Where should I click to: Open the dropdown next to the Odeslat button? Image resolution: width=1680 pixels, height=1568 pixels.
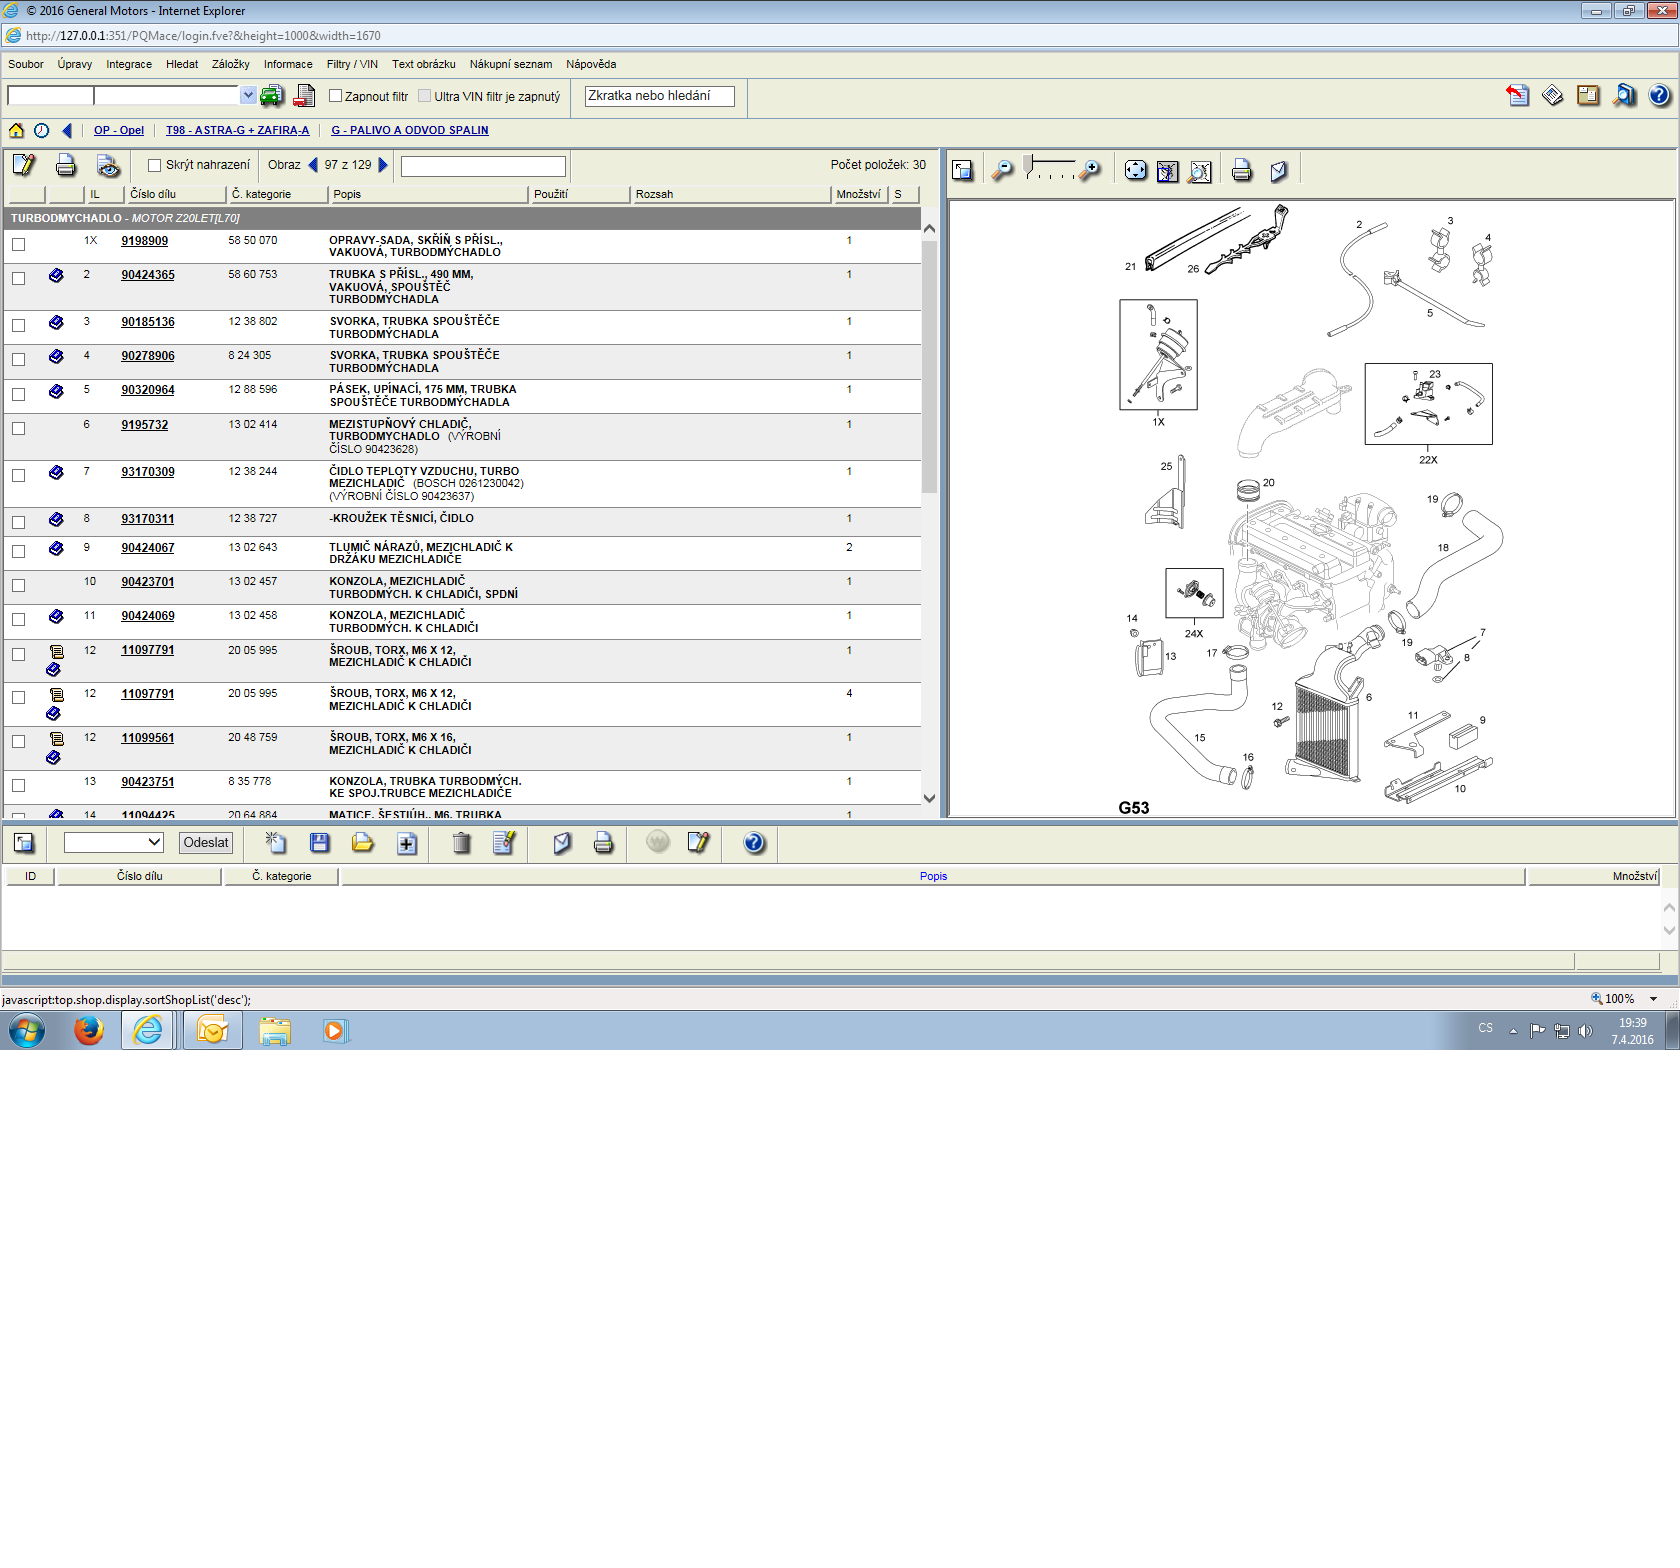point(113,842)
